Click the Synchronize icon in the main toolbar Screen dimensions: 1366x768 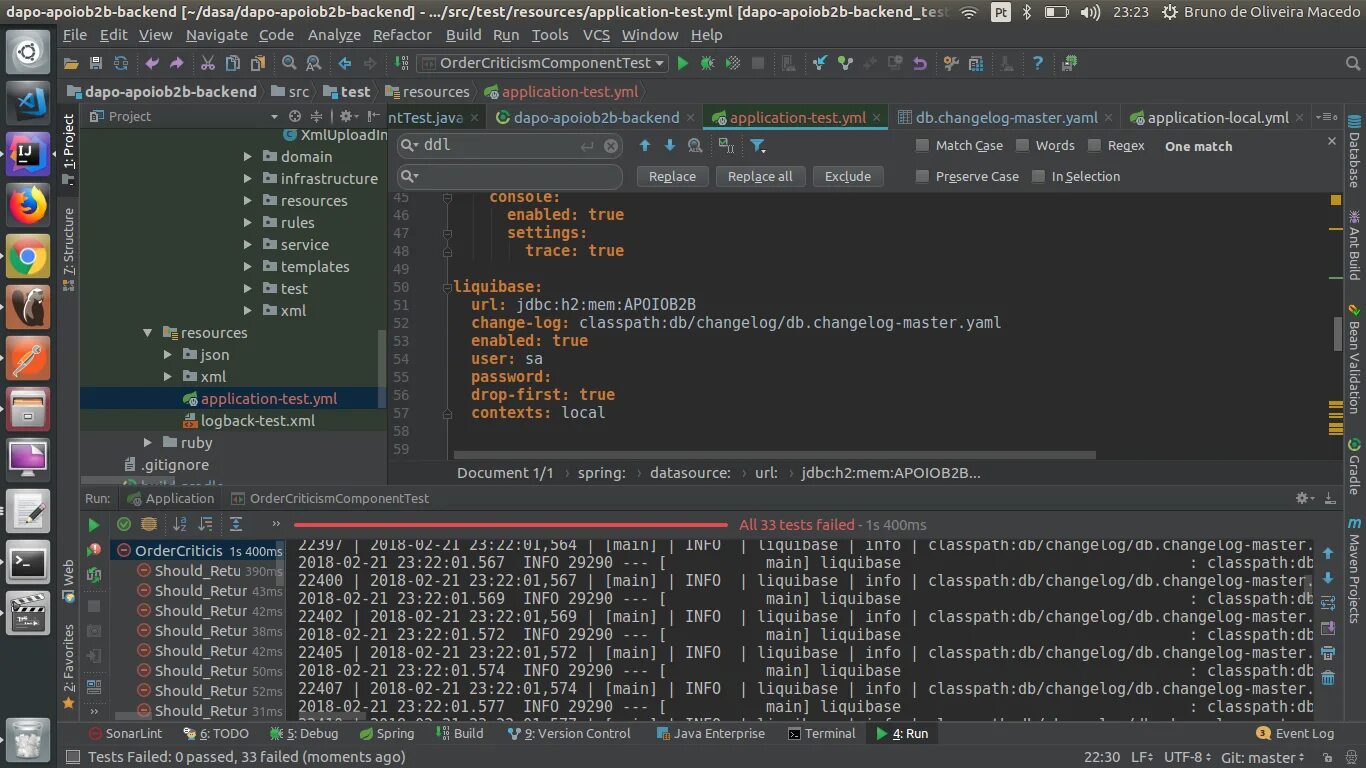pyautogui.click(x=121, y=63)
